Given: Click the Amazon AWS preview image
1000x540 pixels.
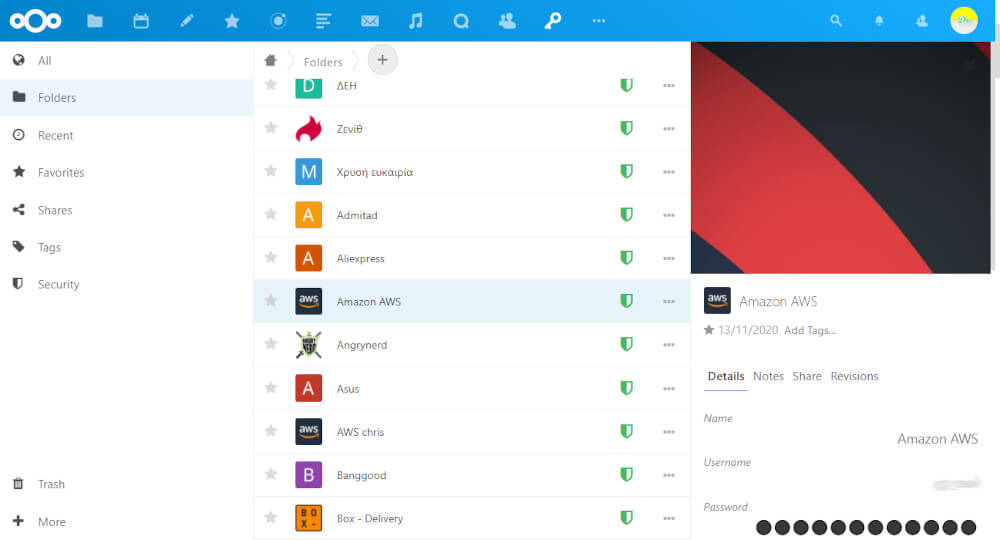Looking at the screenshot, I should coord(841,157).
